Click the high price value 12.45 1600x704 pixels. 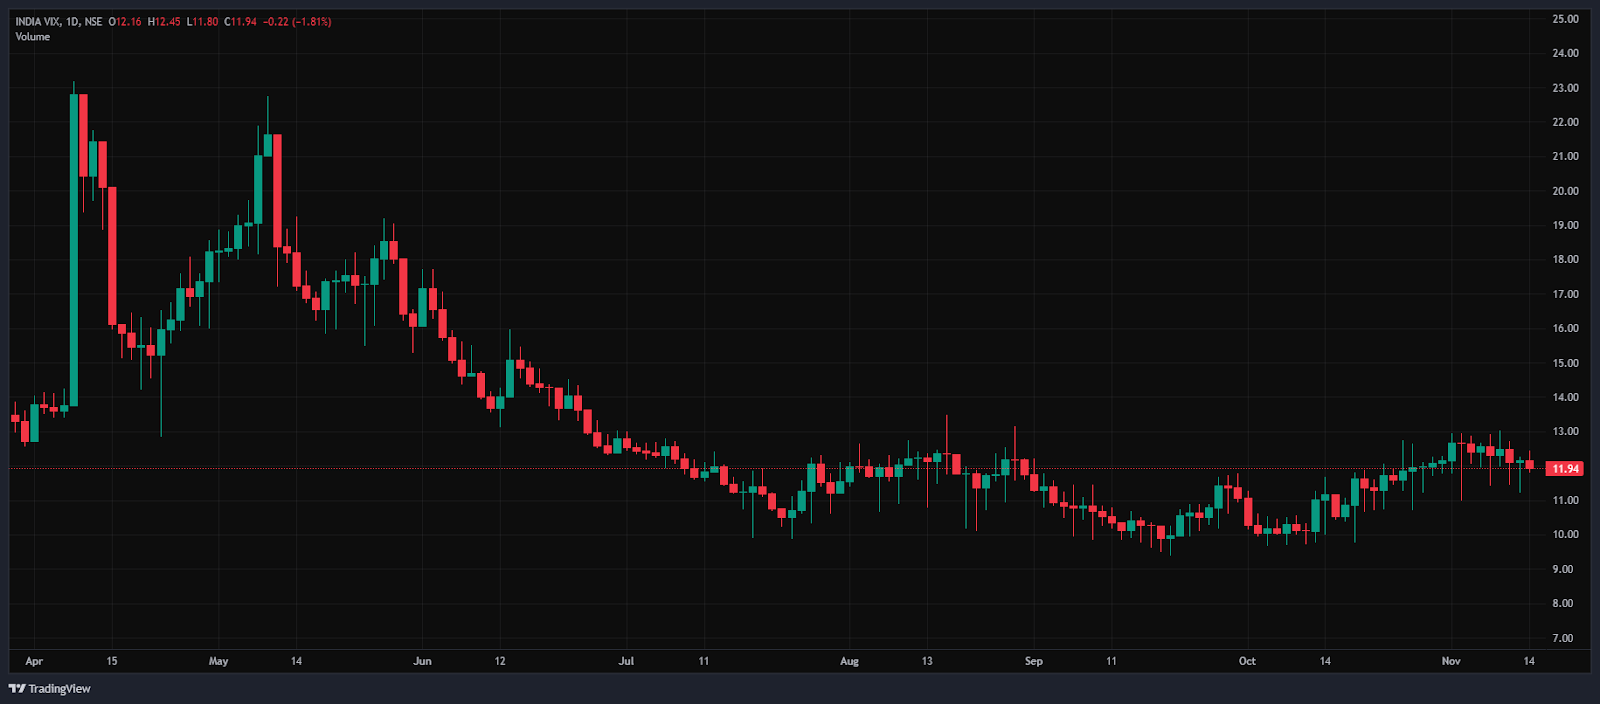[x=167, y=22]
